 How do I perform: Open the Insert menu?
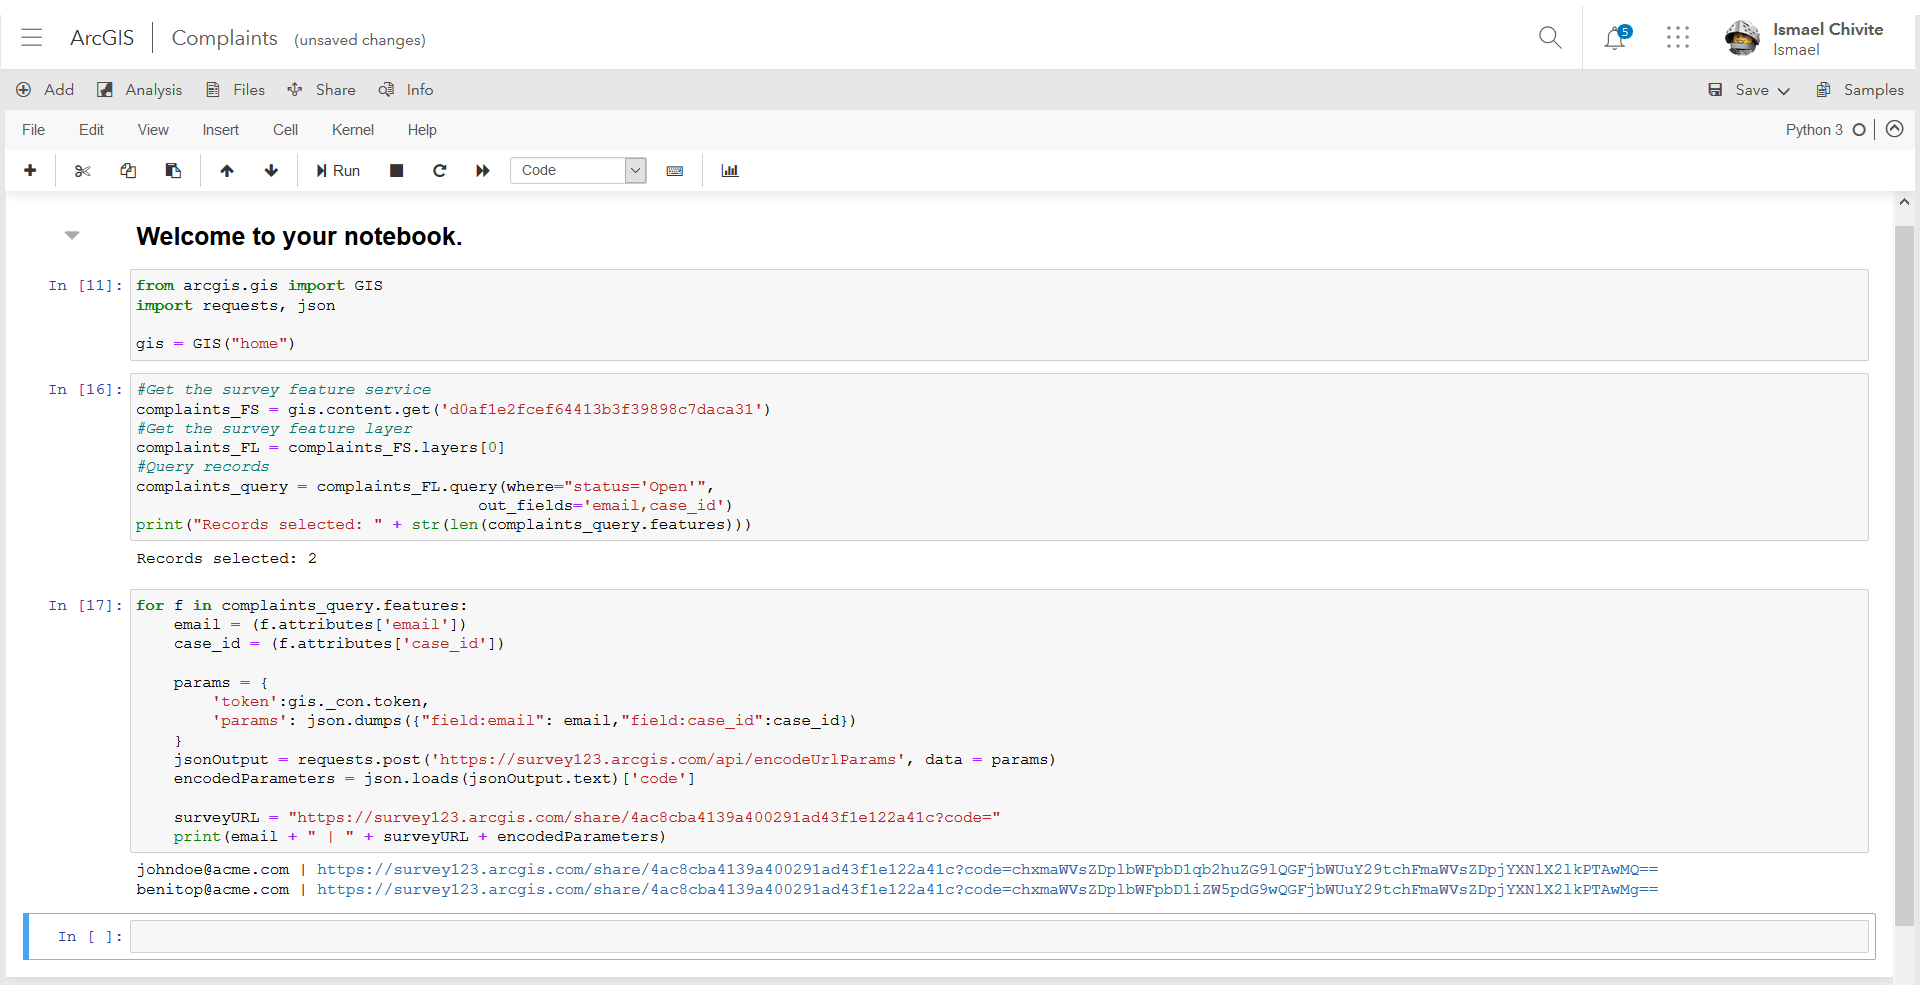(220, 130)
